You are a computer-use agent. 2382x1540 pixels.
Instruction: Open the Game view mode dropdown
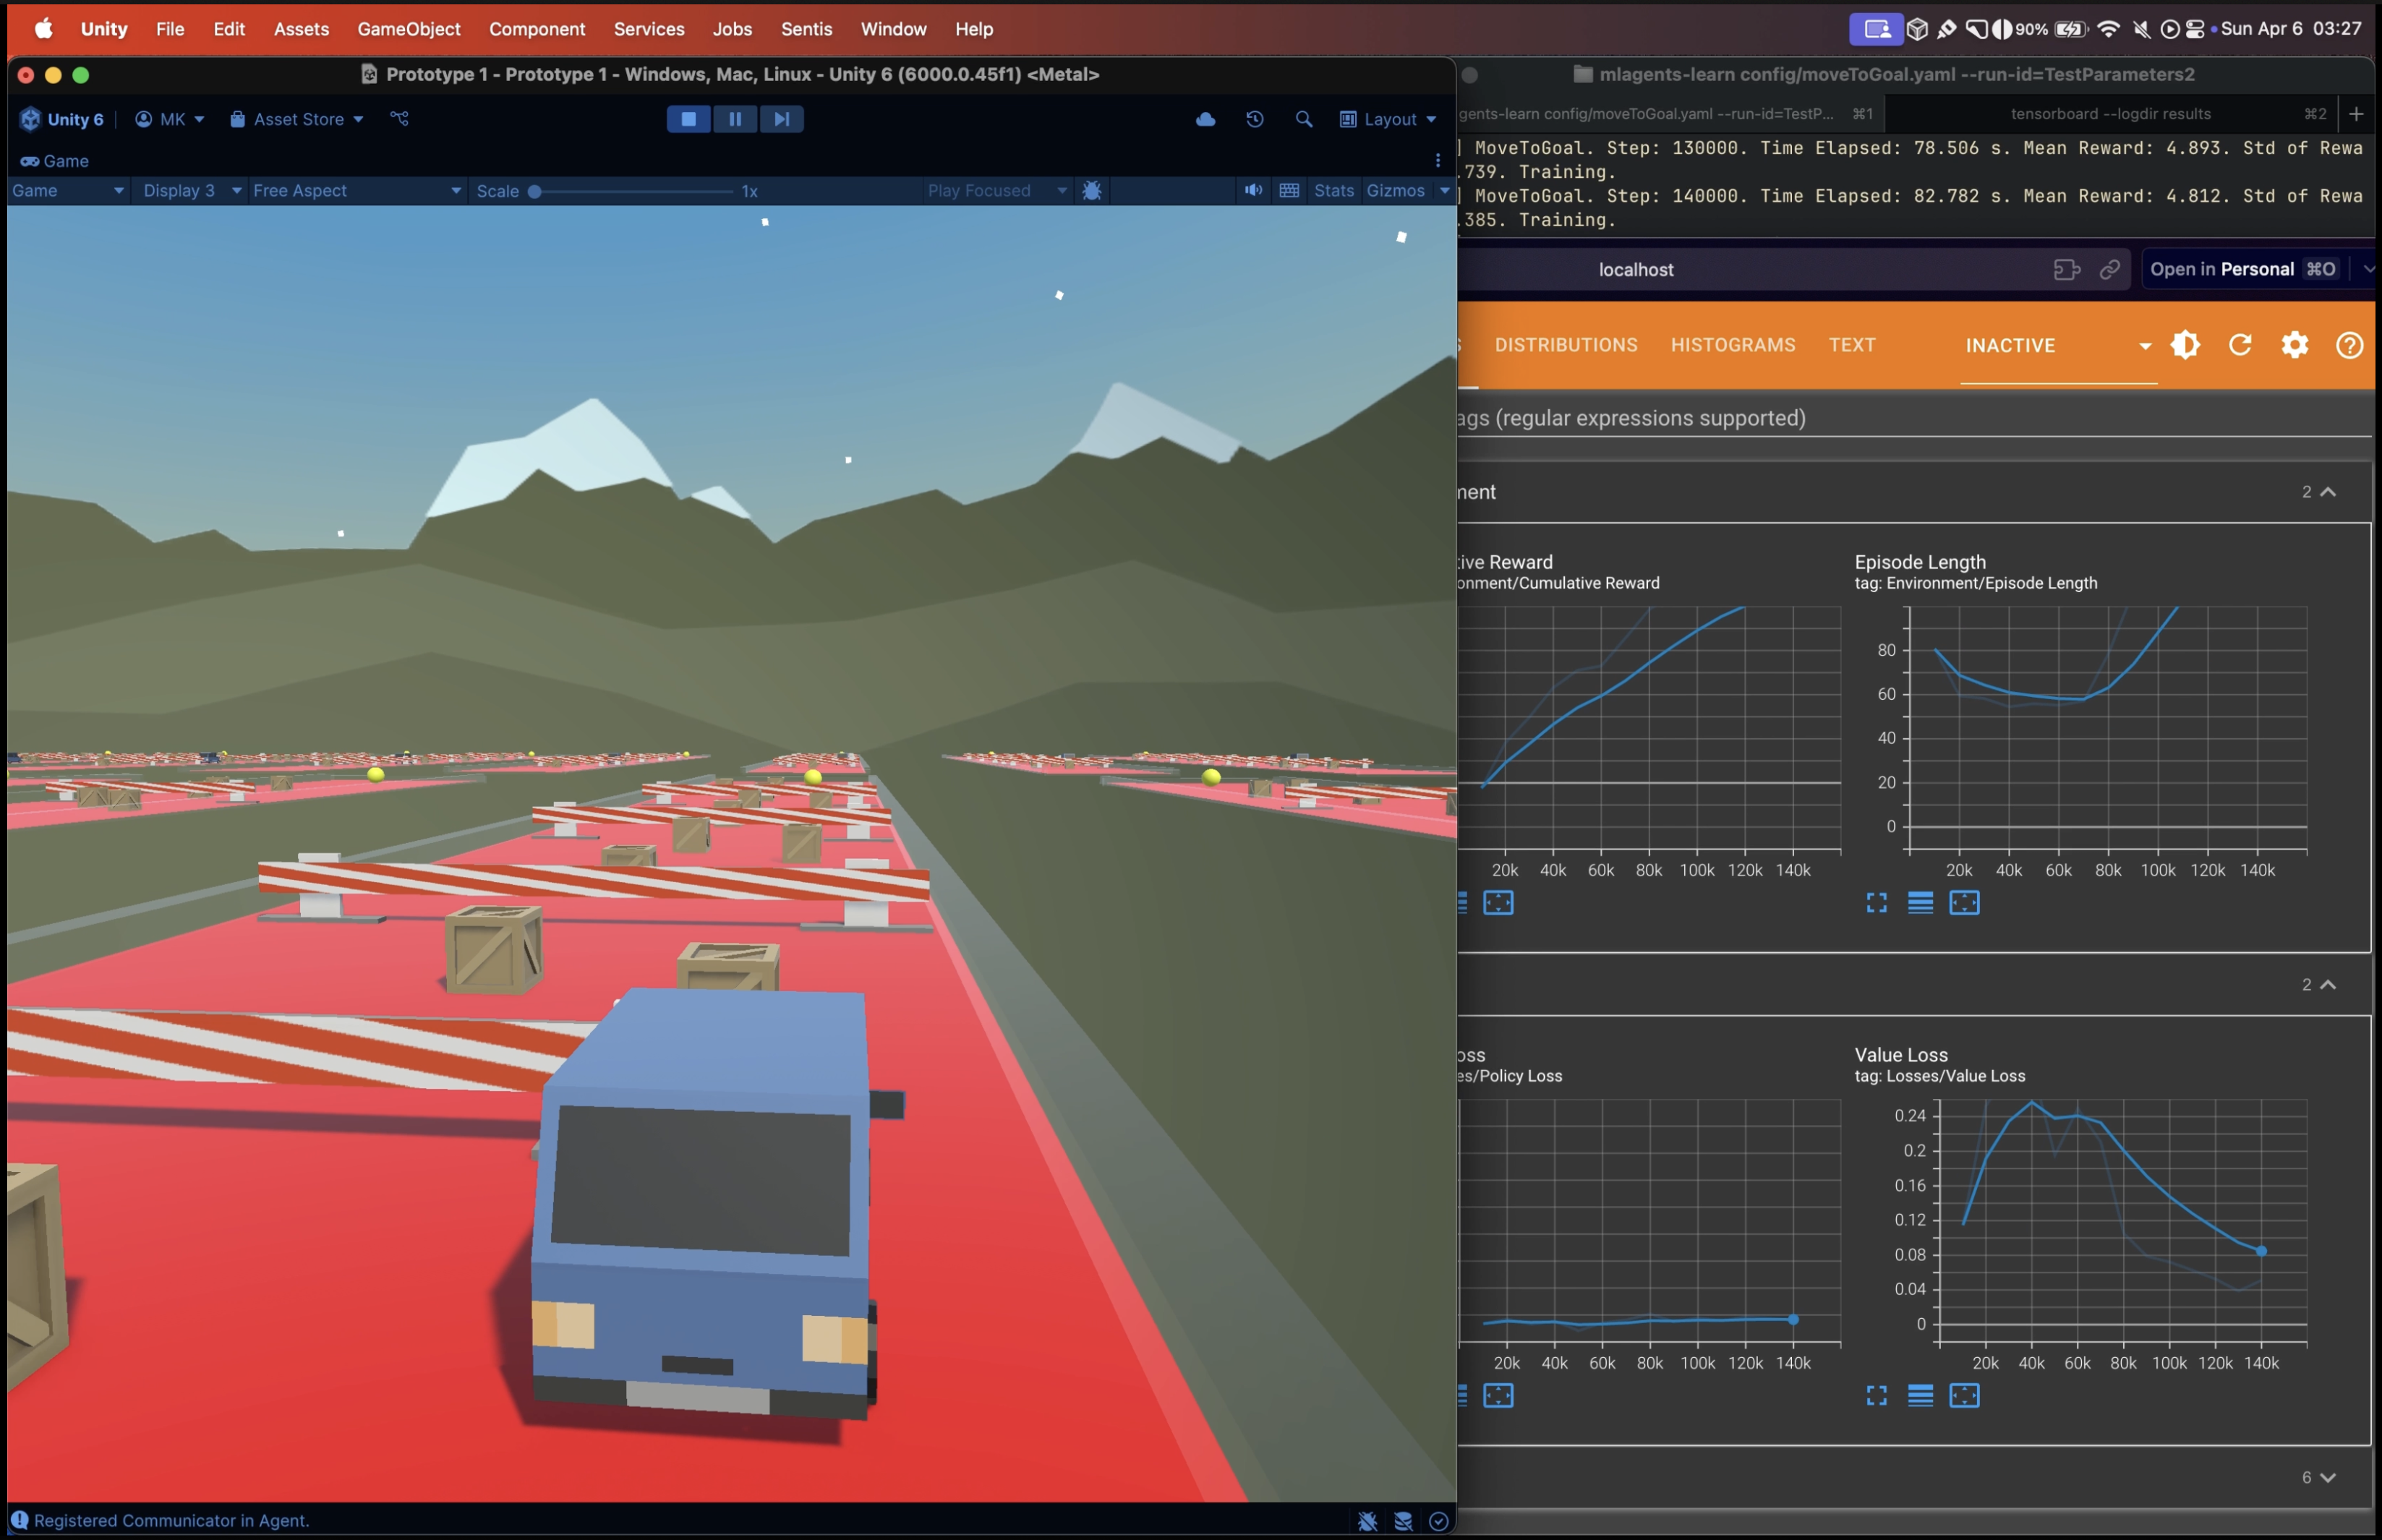point(67,190)
